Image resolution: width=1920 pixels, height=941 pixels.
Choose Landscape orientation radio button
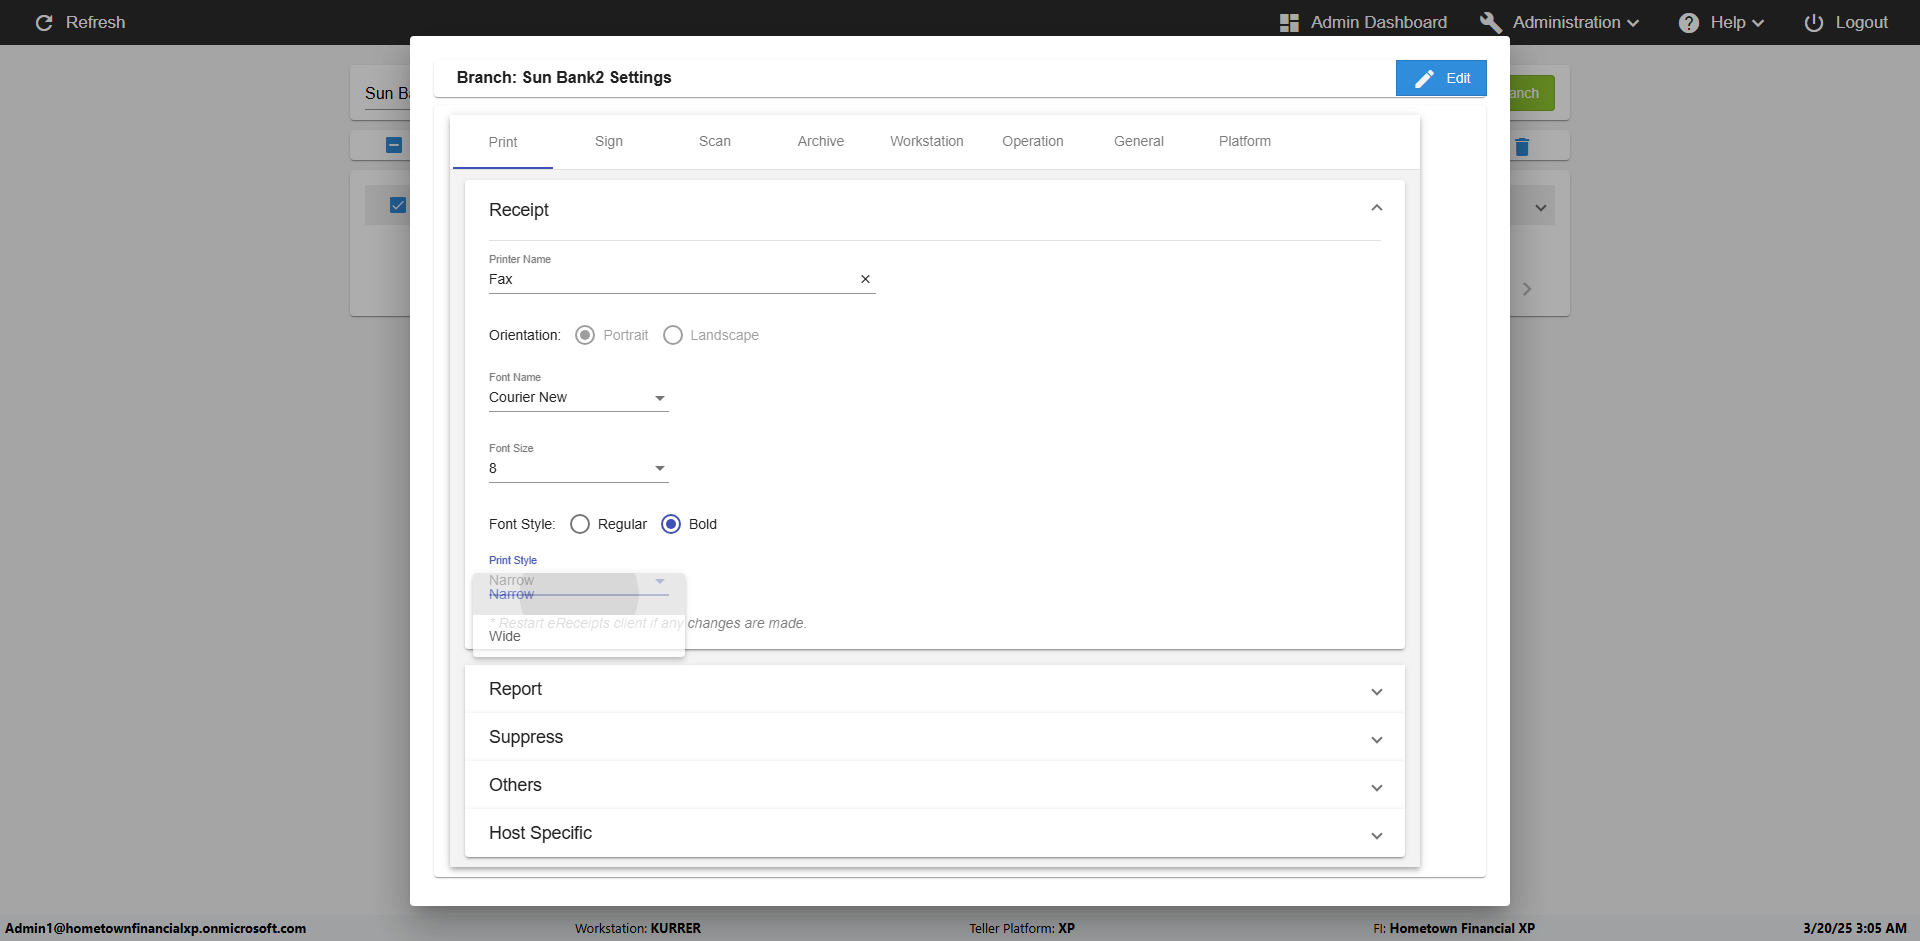coord(673,335)
